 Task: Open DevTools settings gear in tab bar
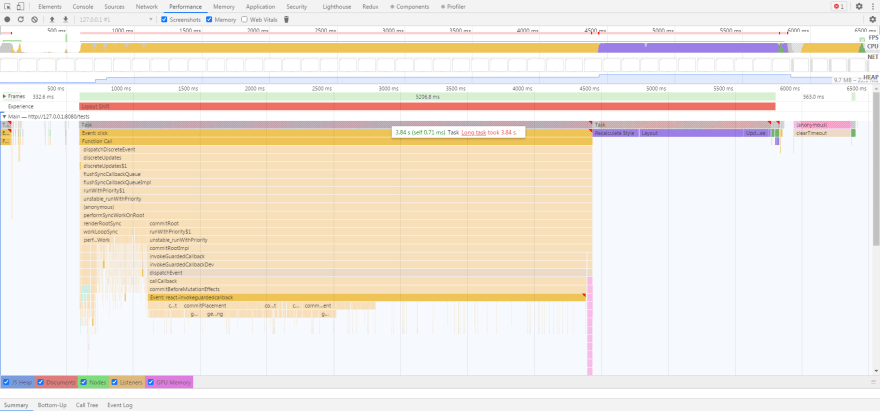click(859, 7)
